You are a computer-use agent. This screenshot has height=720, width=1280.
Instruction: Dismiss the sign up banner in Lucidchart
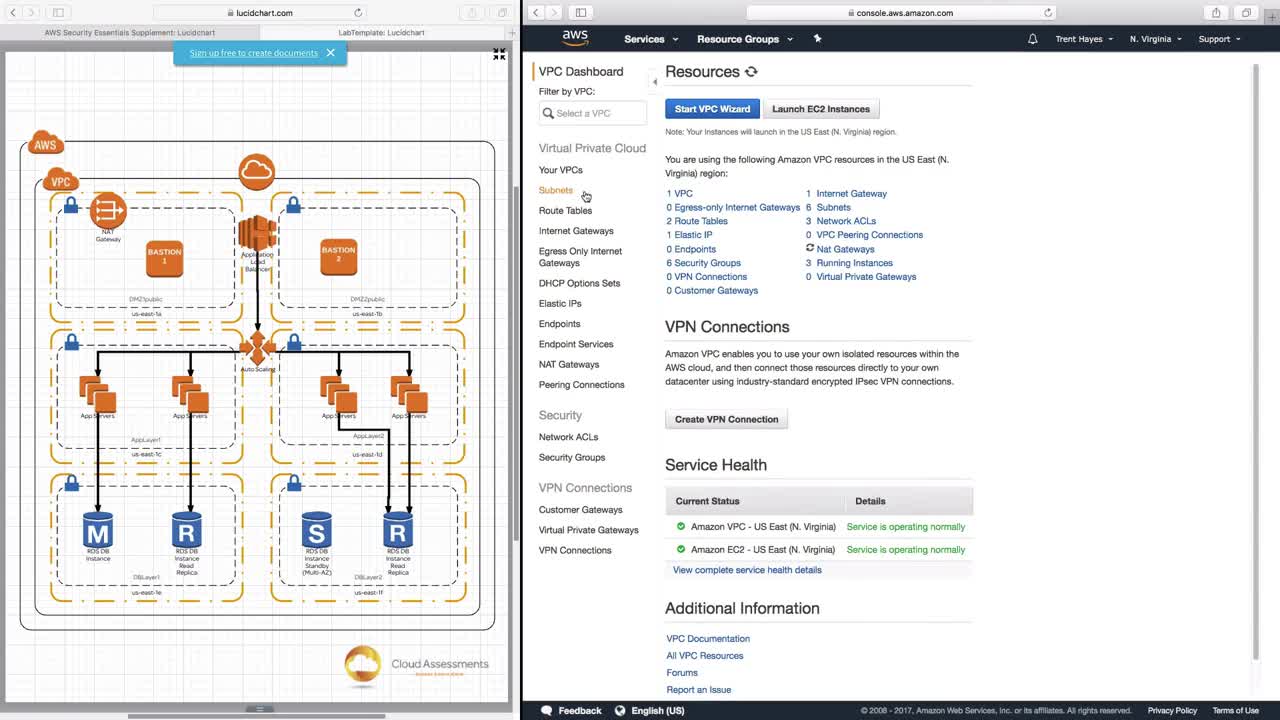point(330,53)
